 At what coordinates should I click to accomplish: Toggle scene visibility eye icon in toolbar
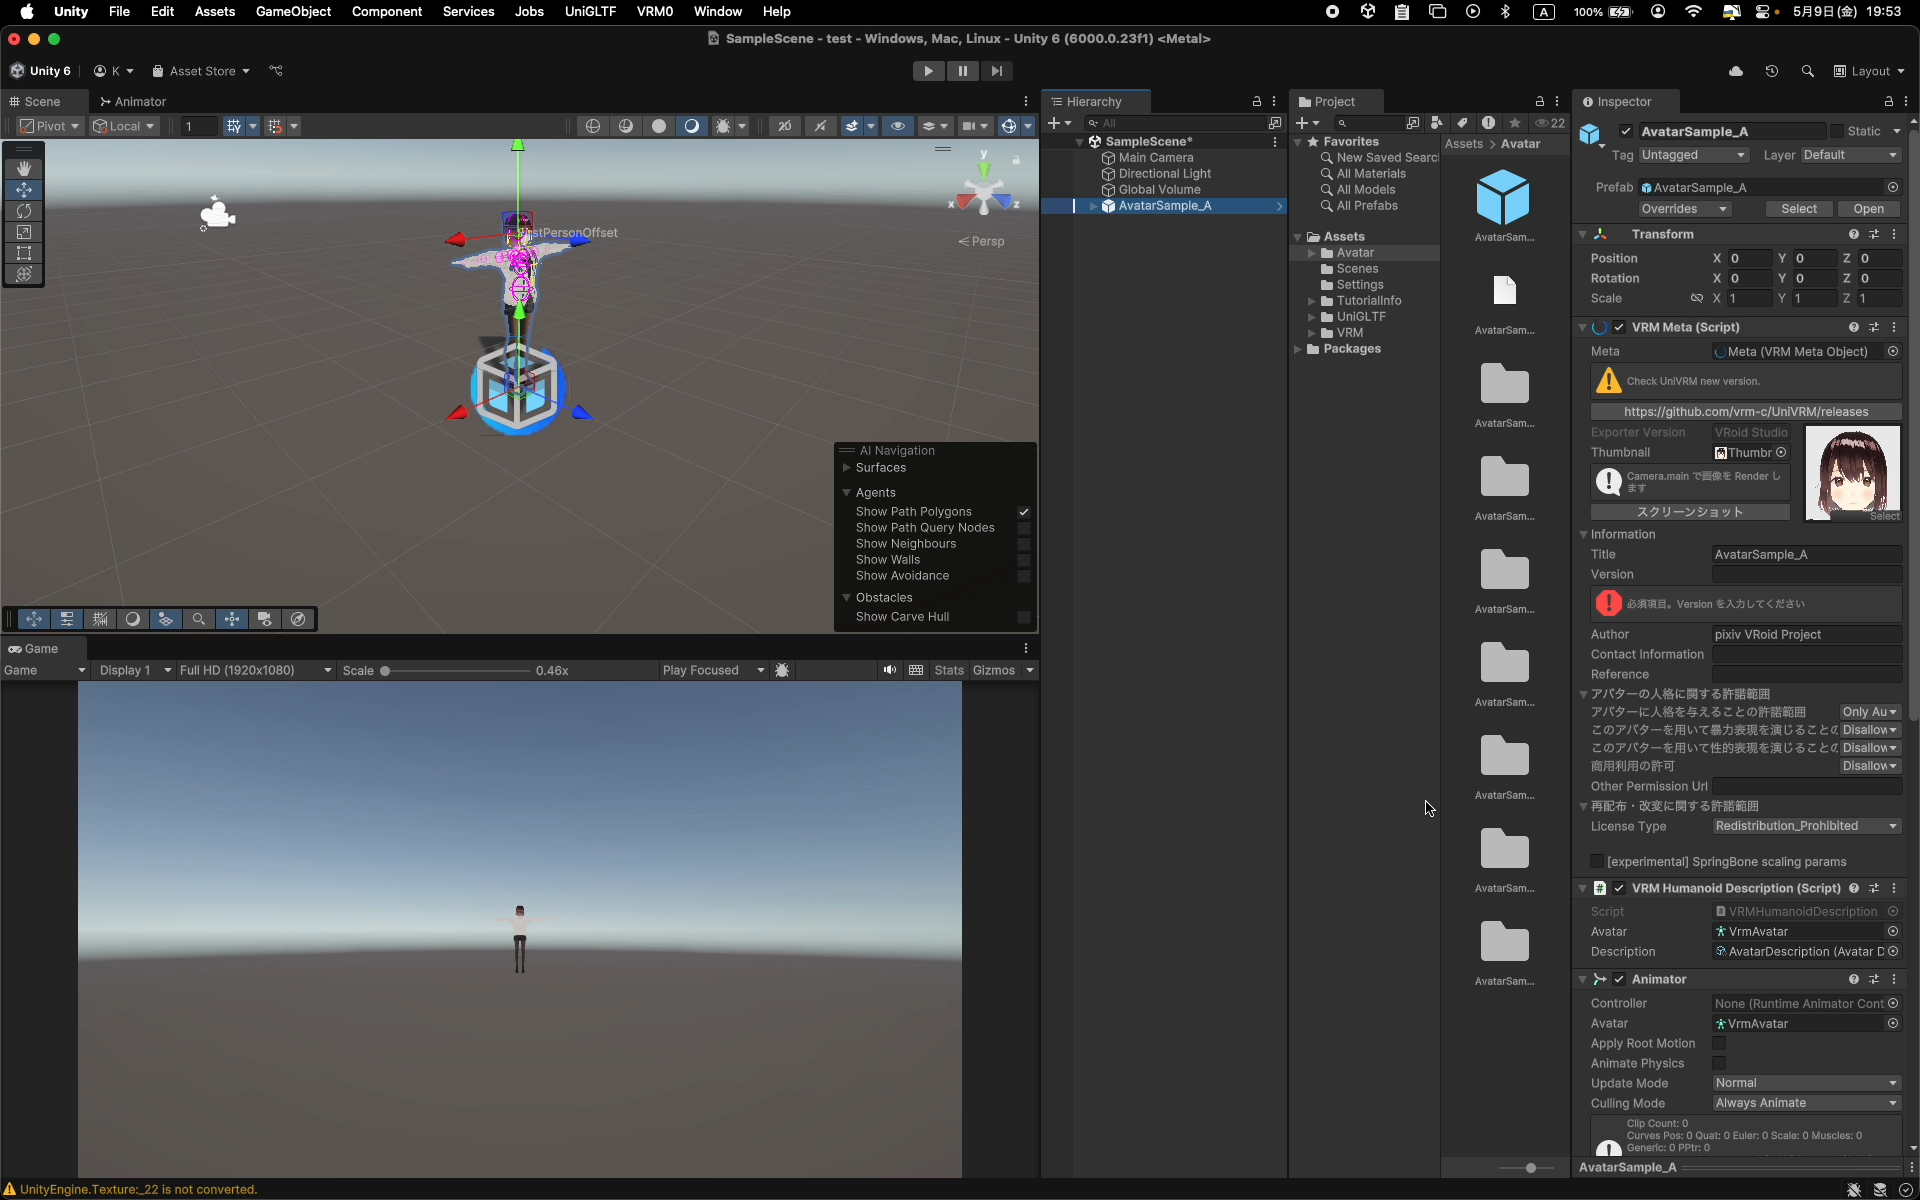(x=898, y=126)
